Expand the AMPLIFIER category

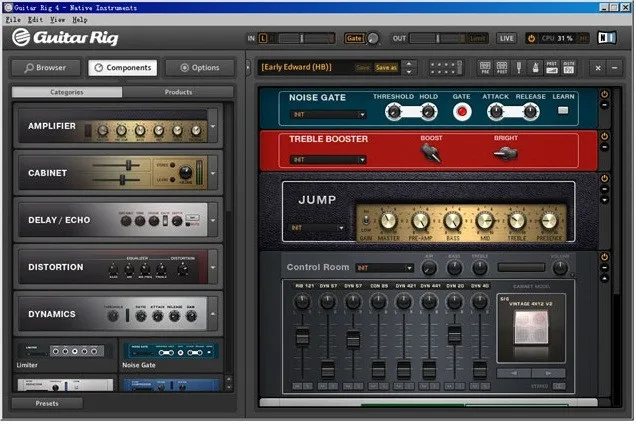pyautogui.click(x=213, y=126)
